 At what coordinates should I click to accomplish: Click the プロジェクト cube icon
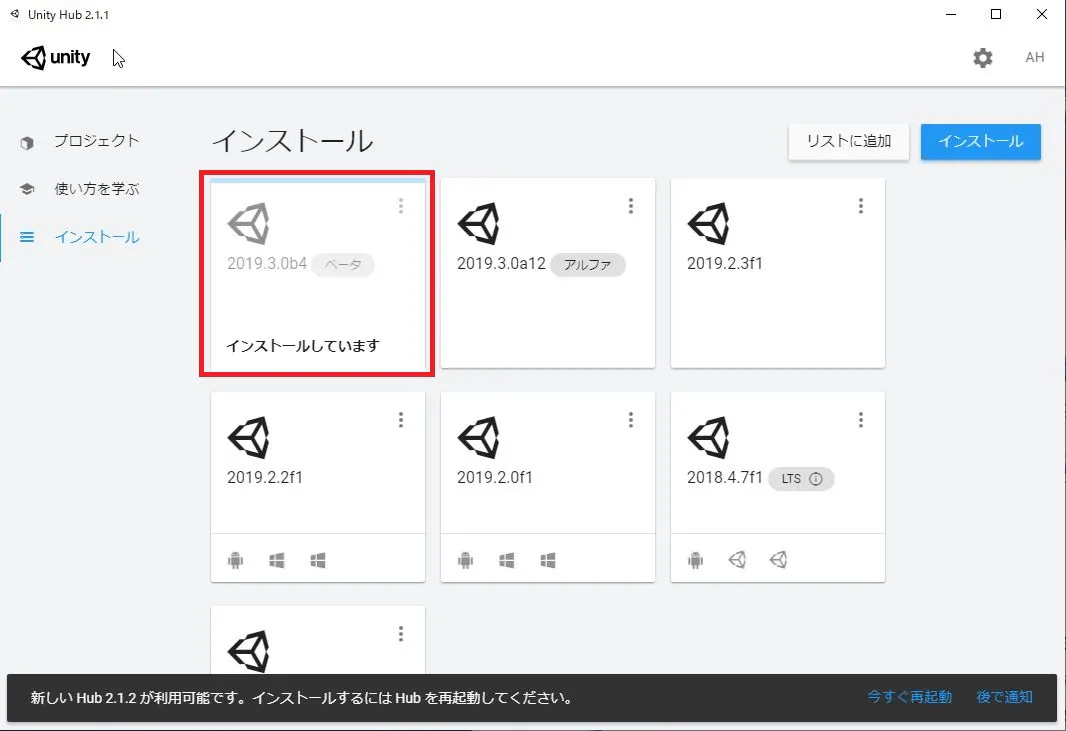pos(27,142)
